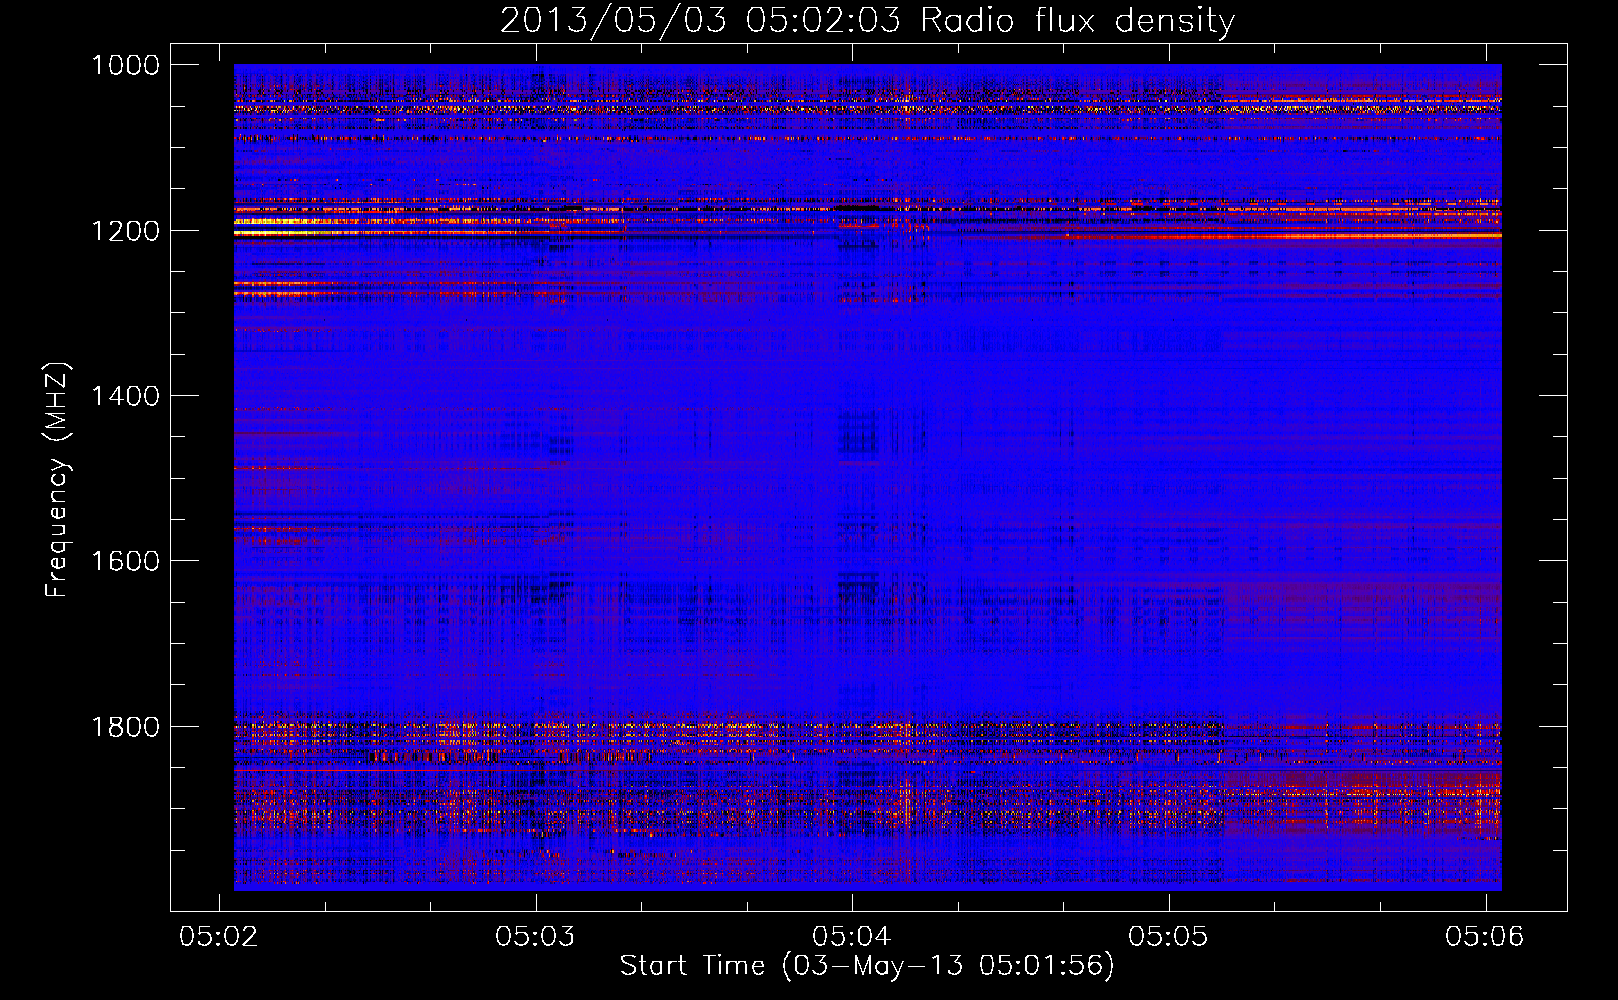The image size is (1618, 1000).
Task: Click the plot title '2013/05/03 05:02:03 Radio flux density'
Action: [x=867, y=21]
